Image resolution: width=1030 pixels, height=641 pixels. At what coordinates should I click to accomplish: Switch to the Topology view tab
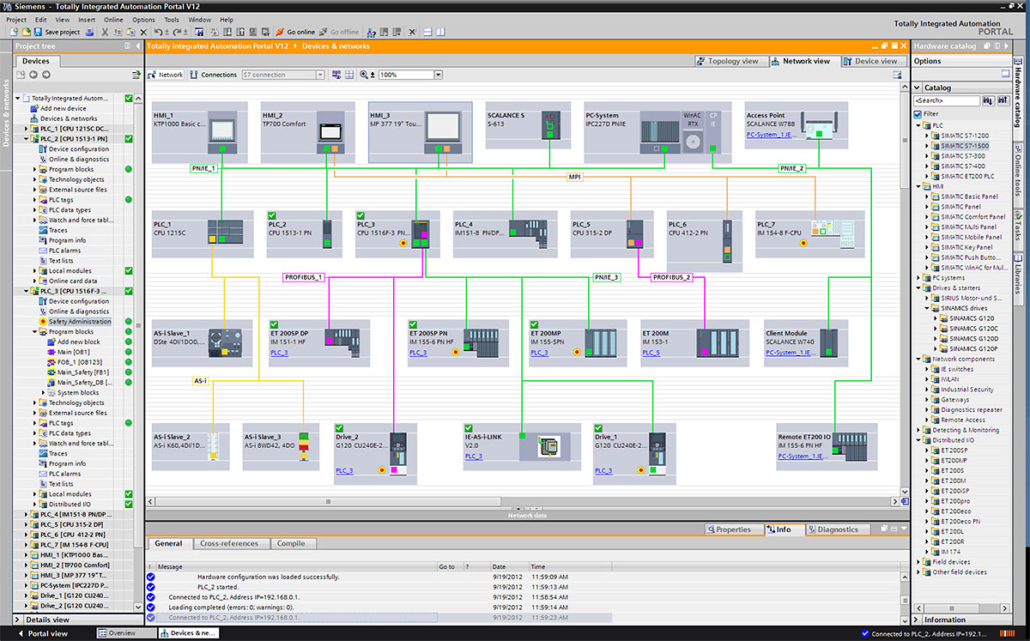pyautogui.click(x=727, y=61)
